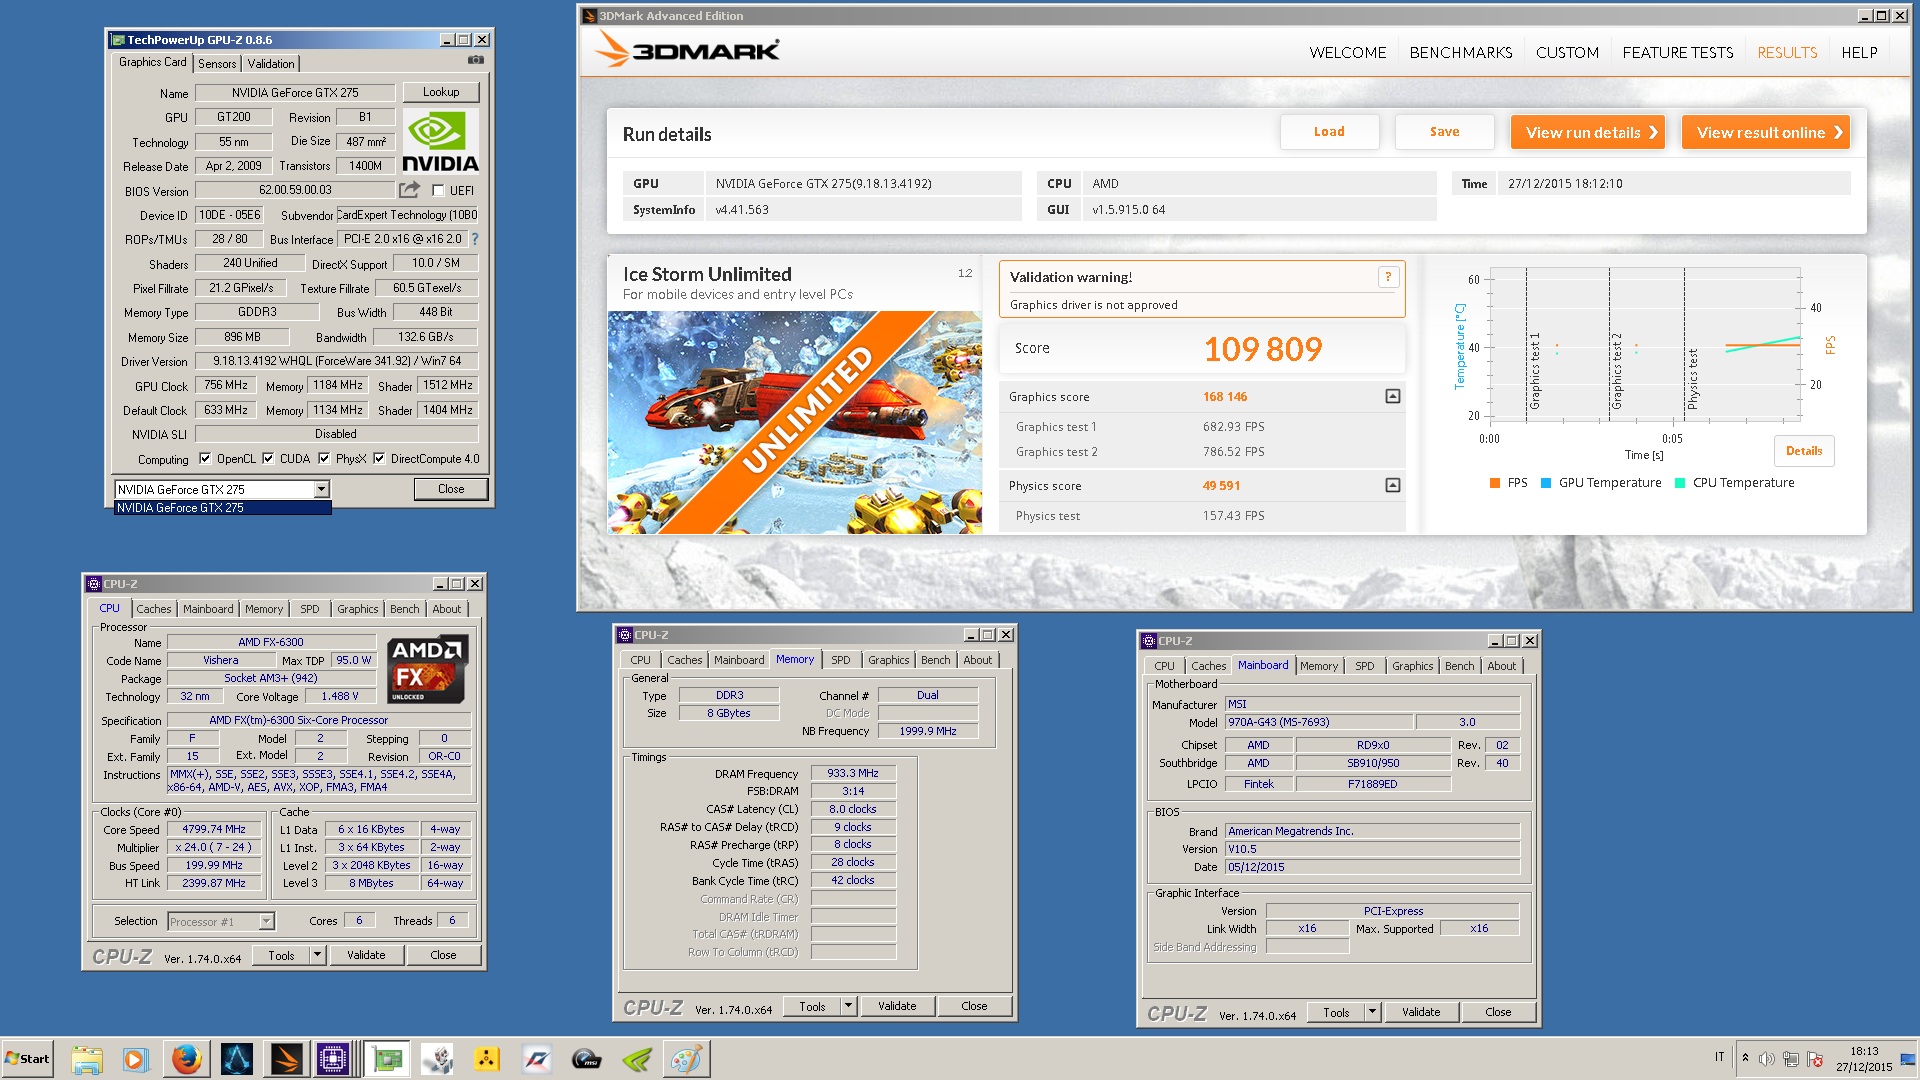1920x1080 pixels.
Task: Open Windows Media Player from the taskbar
Action: [136, 1059]
